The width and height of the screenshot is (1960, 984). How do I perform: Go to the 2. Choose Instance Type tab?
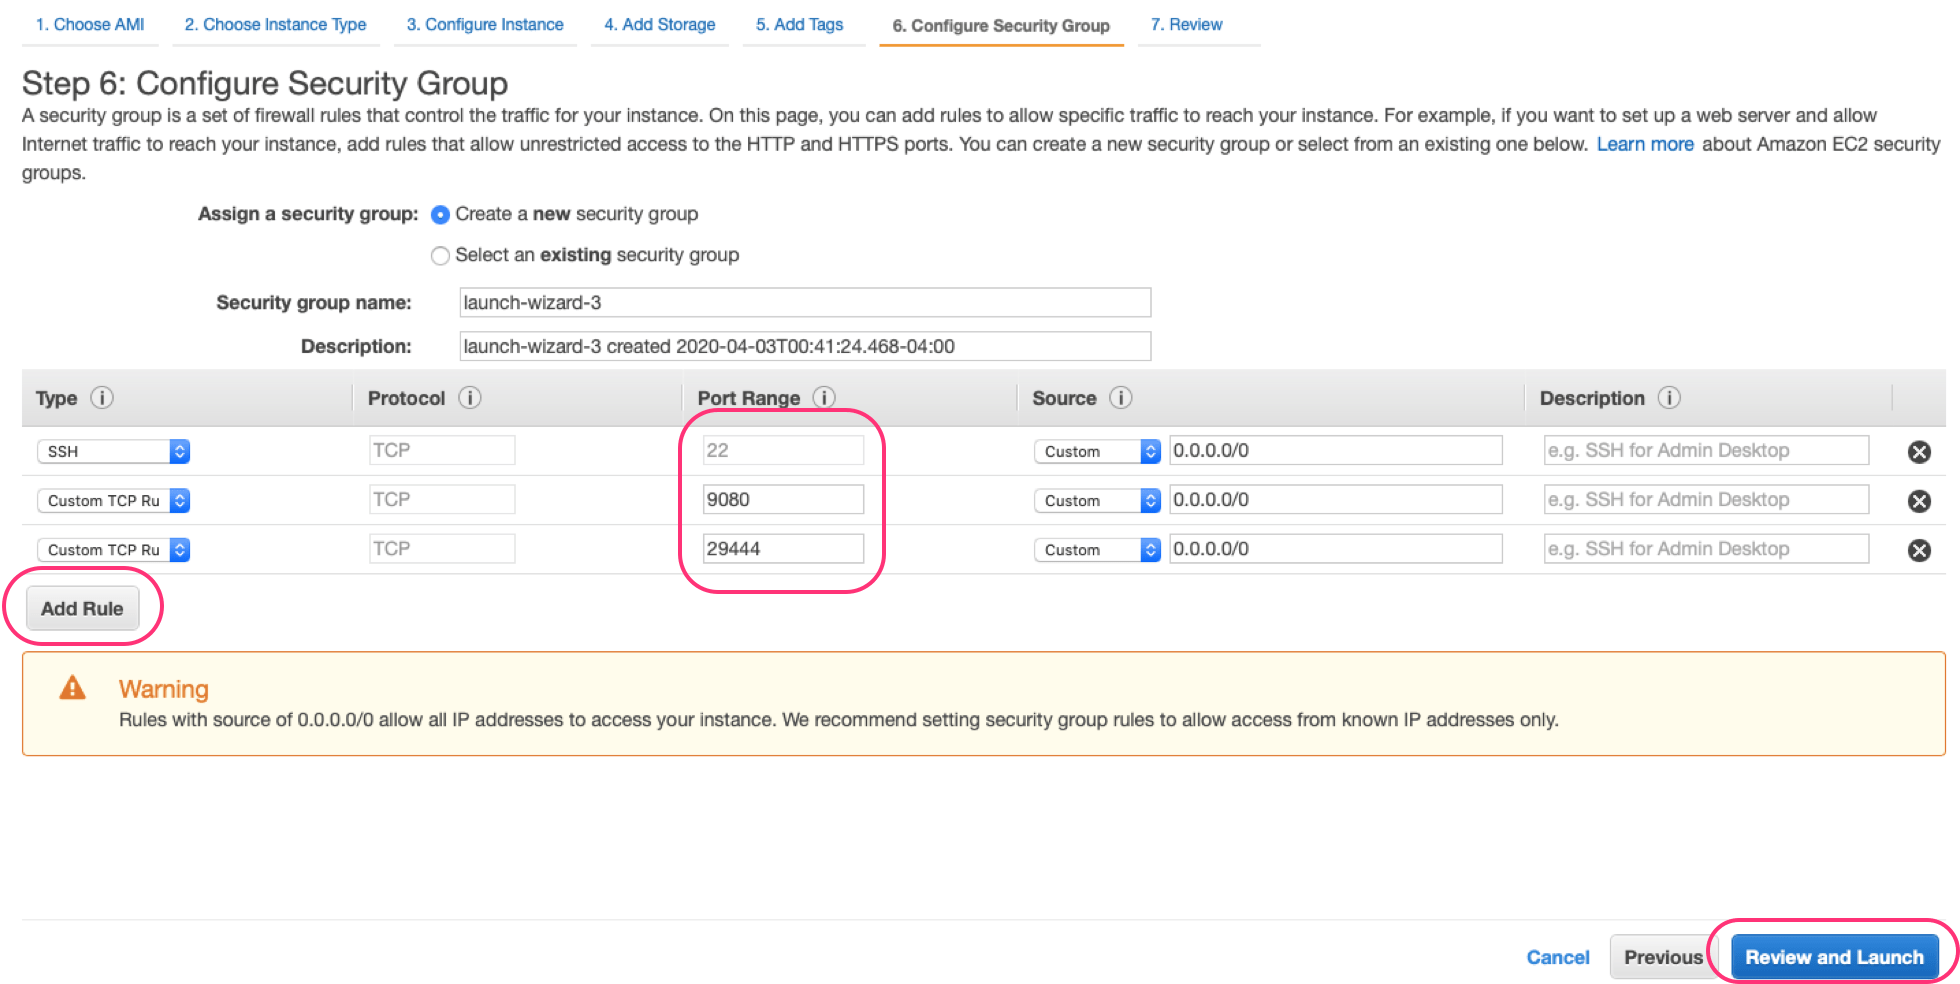pos(275,25)
